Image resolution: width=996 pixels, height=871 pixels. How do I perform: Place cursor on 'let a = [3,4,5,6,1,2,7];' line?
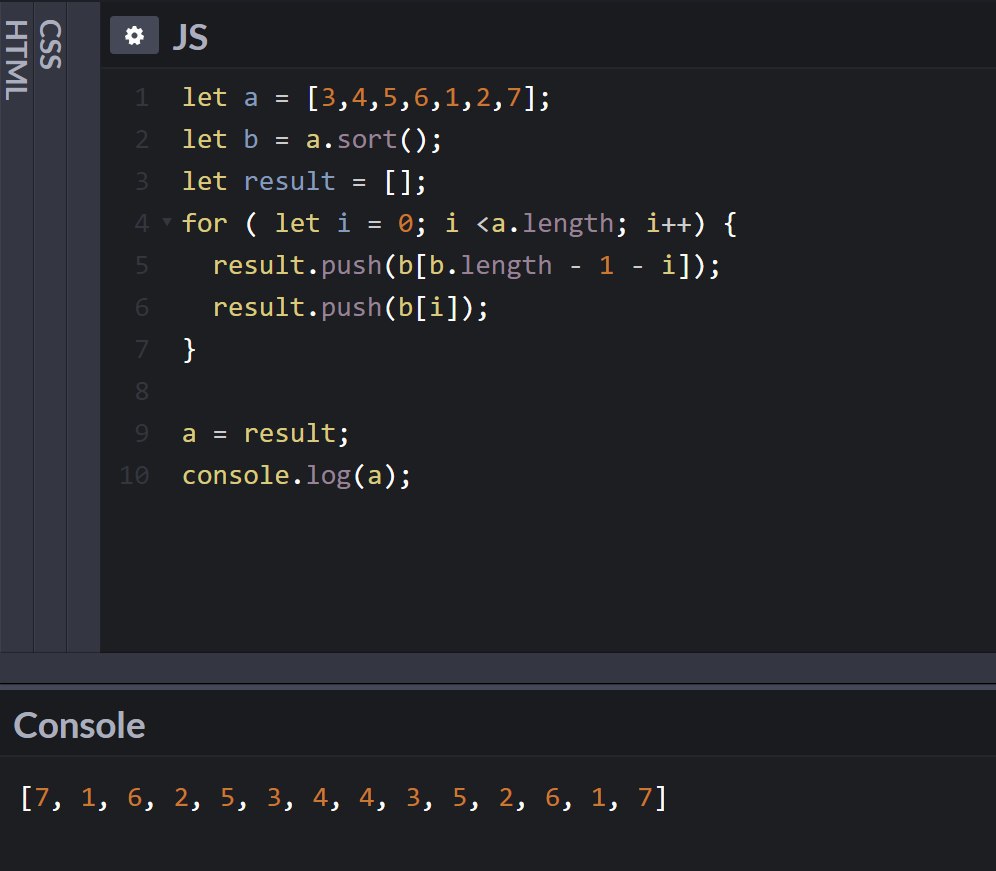pos(366,98)
